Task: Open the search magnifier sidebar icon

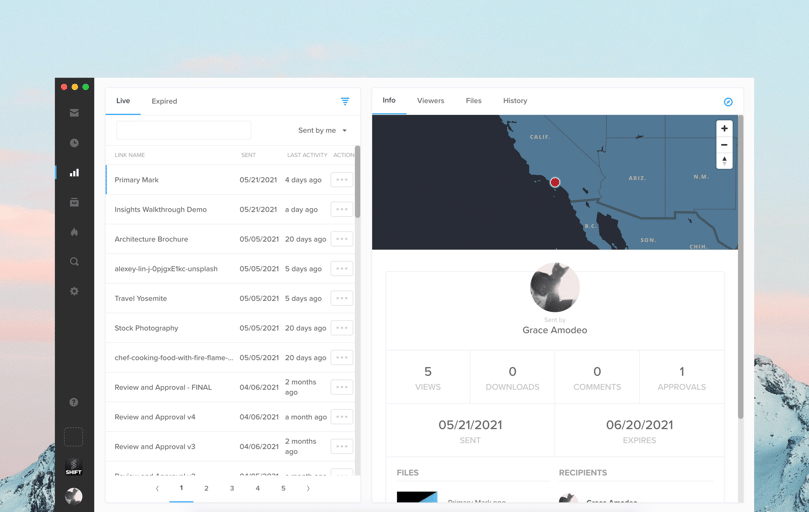Action: pos(74,262)
